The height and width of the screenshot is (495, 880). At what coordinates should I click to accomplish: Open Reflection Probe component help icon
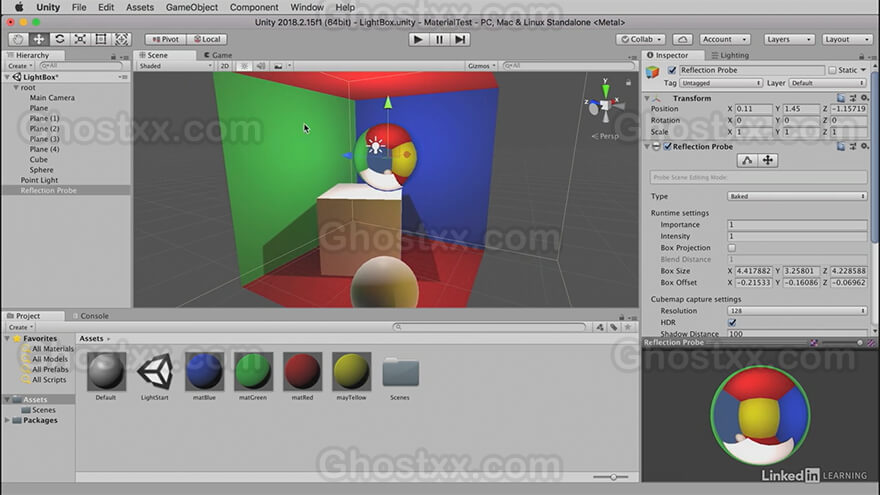click(840, 146)
